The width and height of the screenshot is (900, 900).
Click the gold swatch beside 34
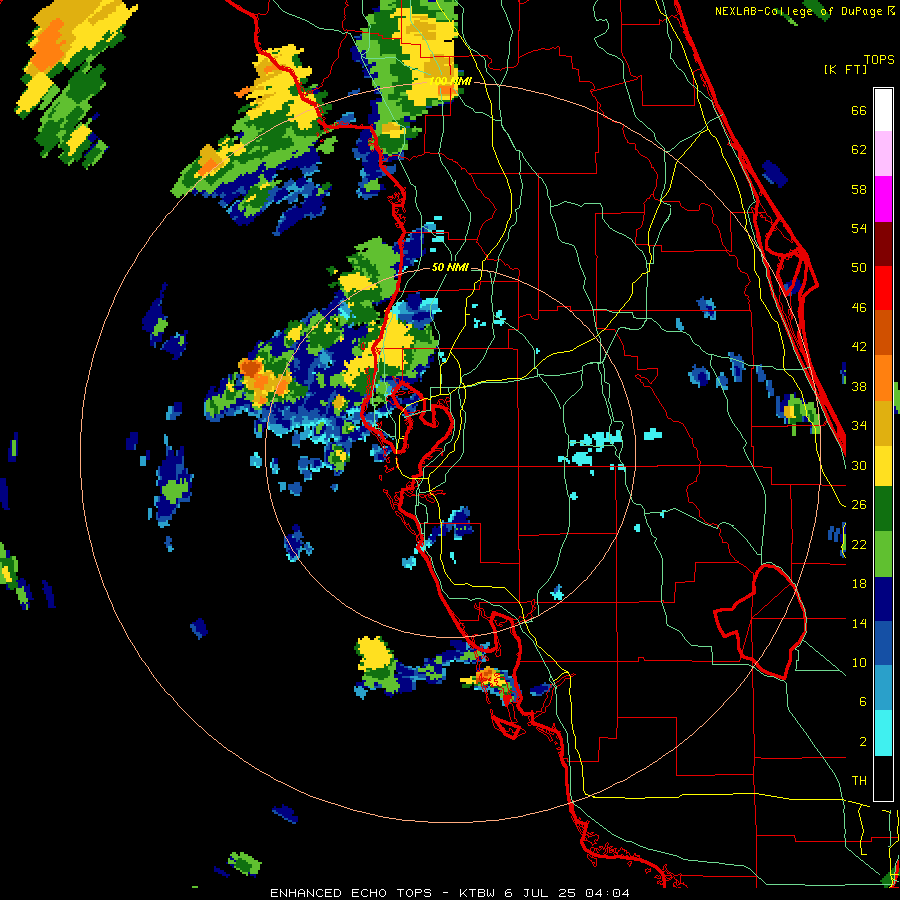(x=883, y=423)
